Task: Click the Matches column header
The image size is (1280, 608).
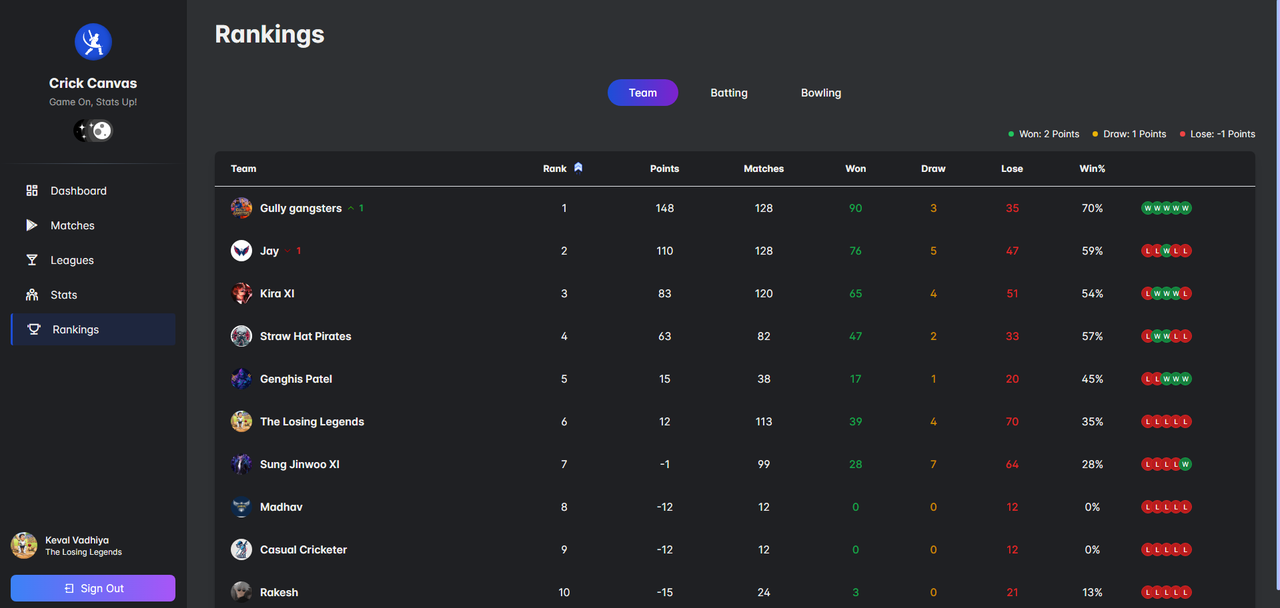Action: pos(764,169)
